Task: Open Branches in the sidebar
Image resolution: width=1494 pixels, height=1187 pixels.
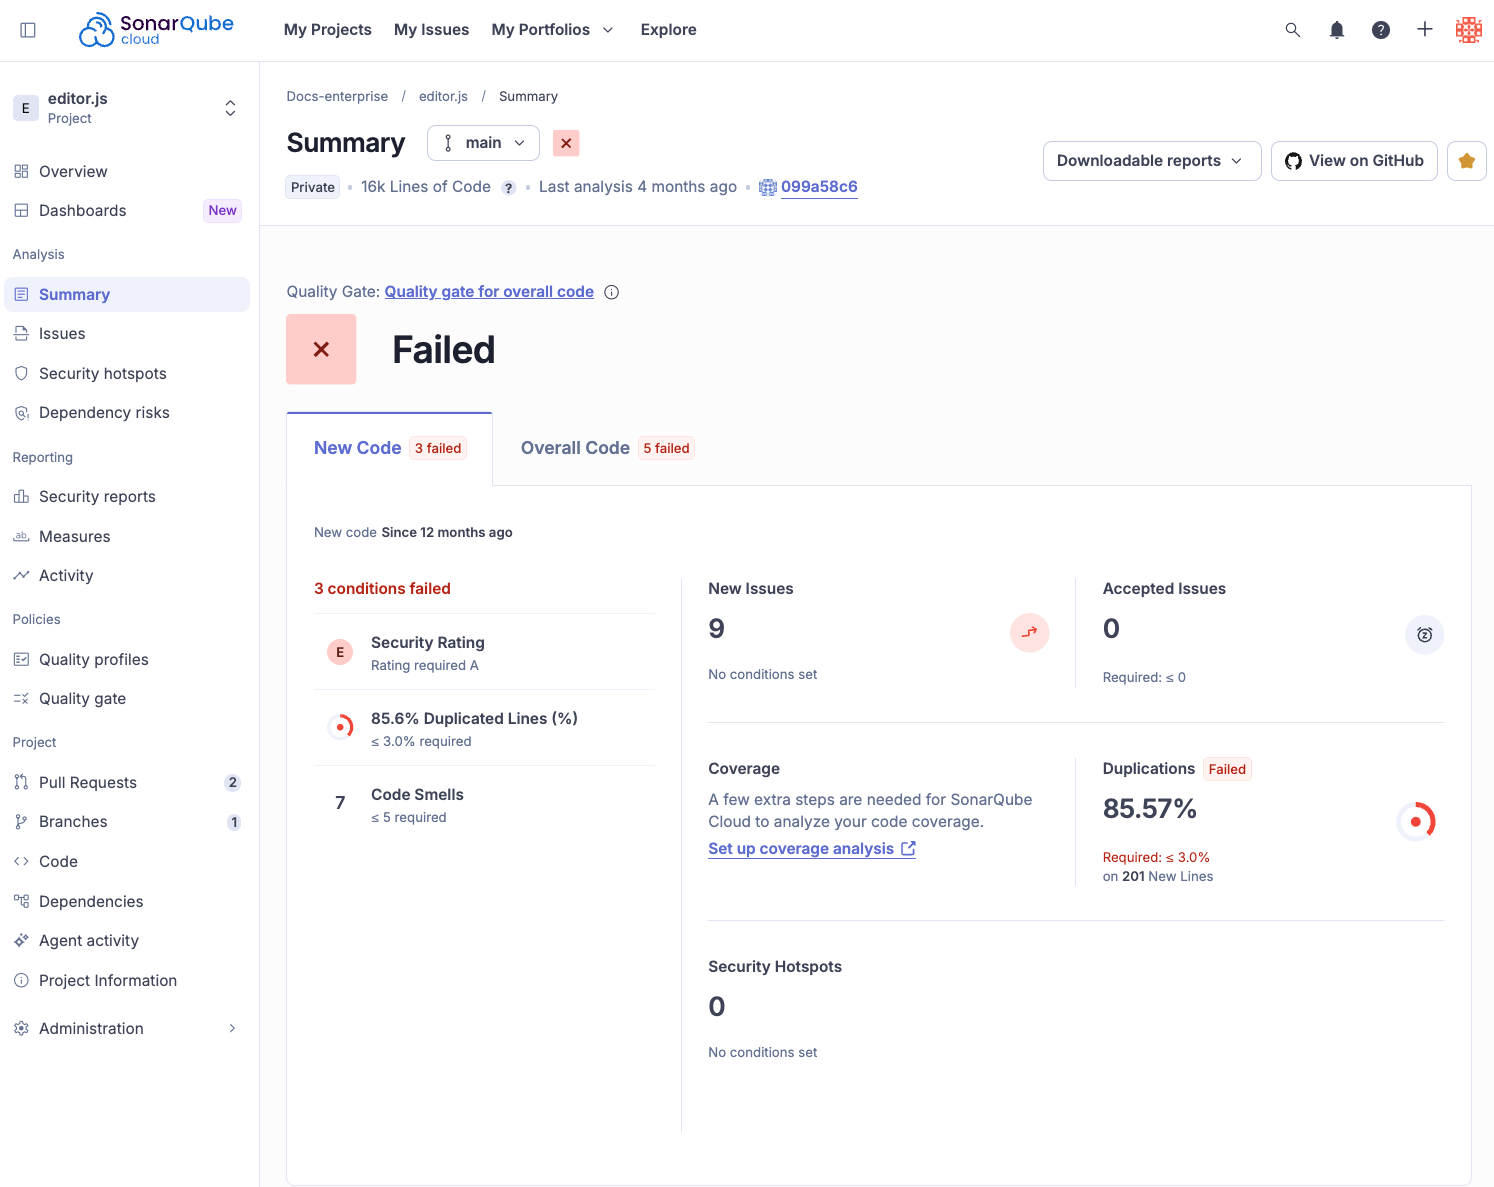Action: tap(127, 822)
